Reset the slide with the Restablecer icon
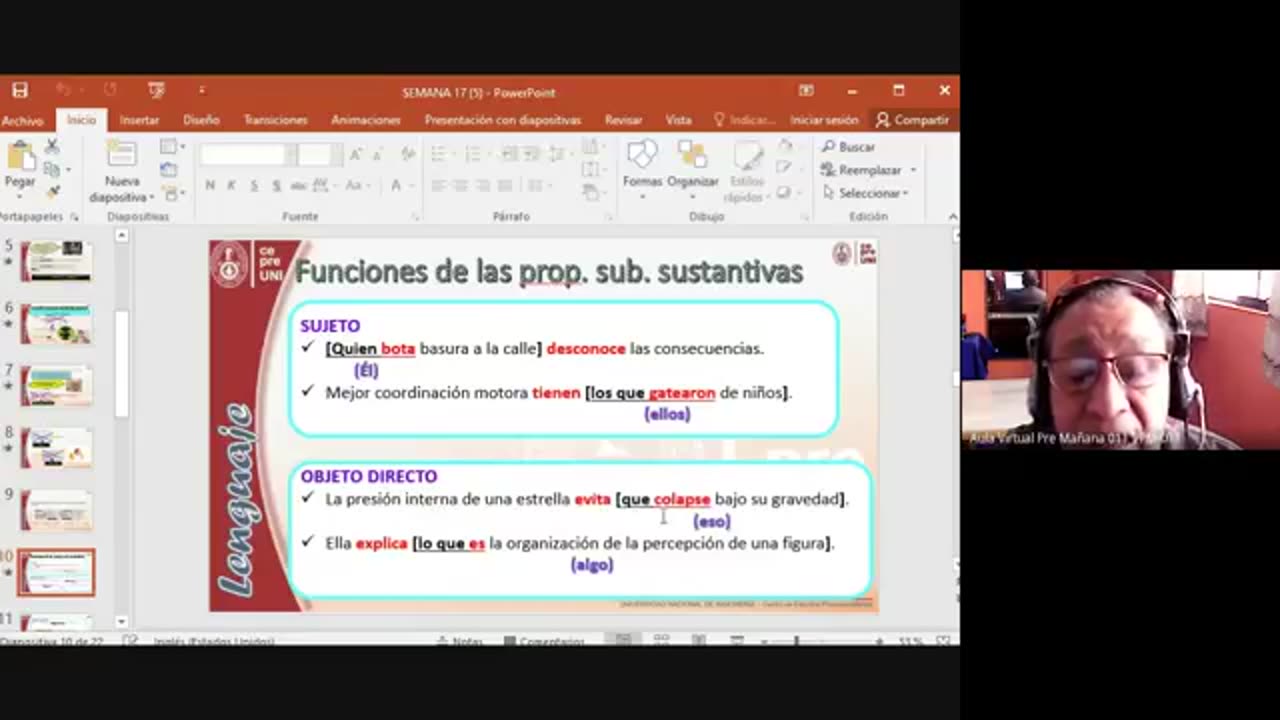Image resolution: width=1280 pixels, height=720 pixels. (x=168, y=170)
